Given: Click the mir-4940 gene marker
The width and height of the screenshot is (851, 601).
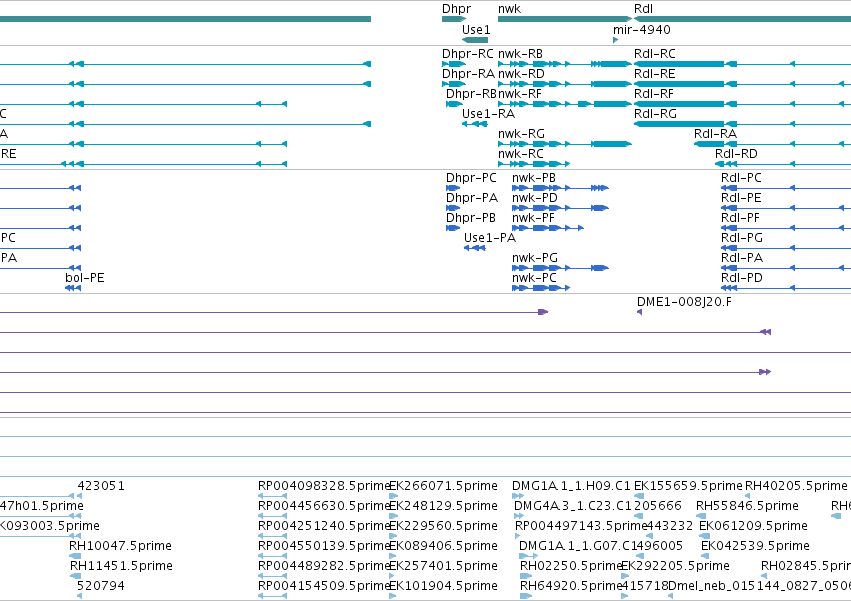Looking at the screenshot, I should [x=615, y=40].
